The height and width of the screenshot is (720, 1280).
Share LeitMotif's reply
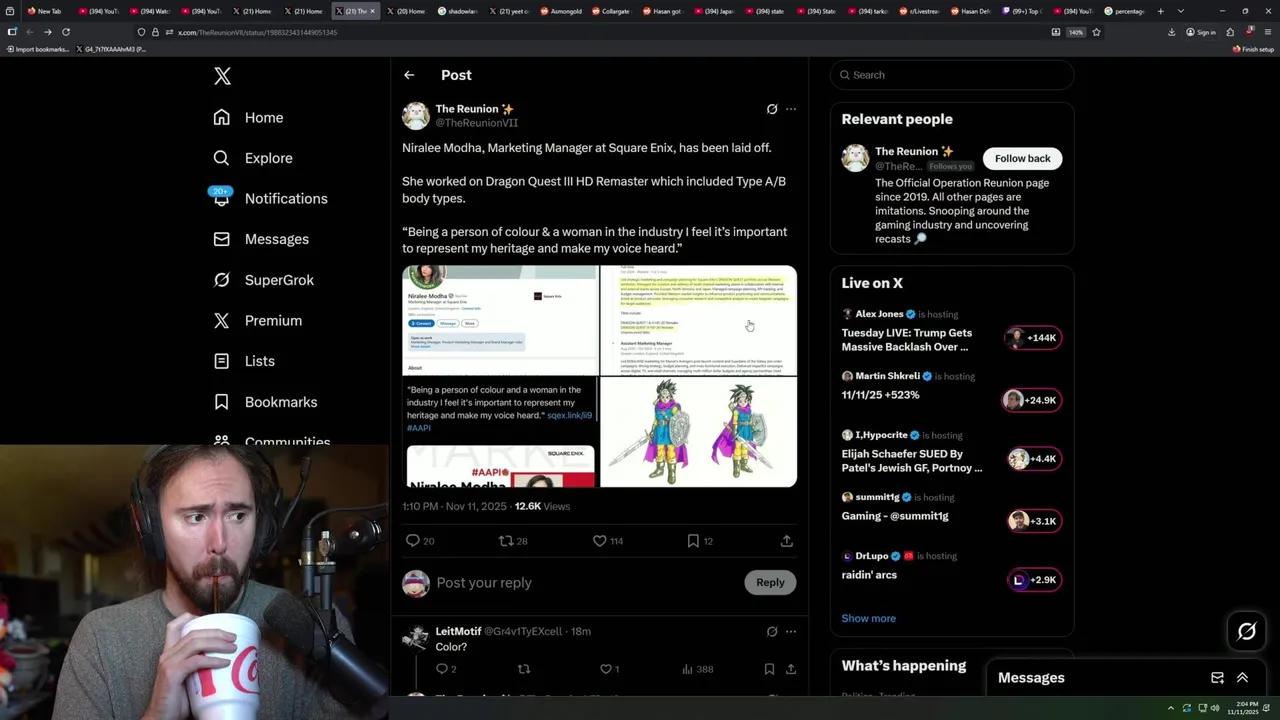click(x=790, y=669)
